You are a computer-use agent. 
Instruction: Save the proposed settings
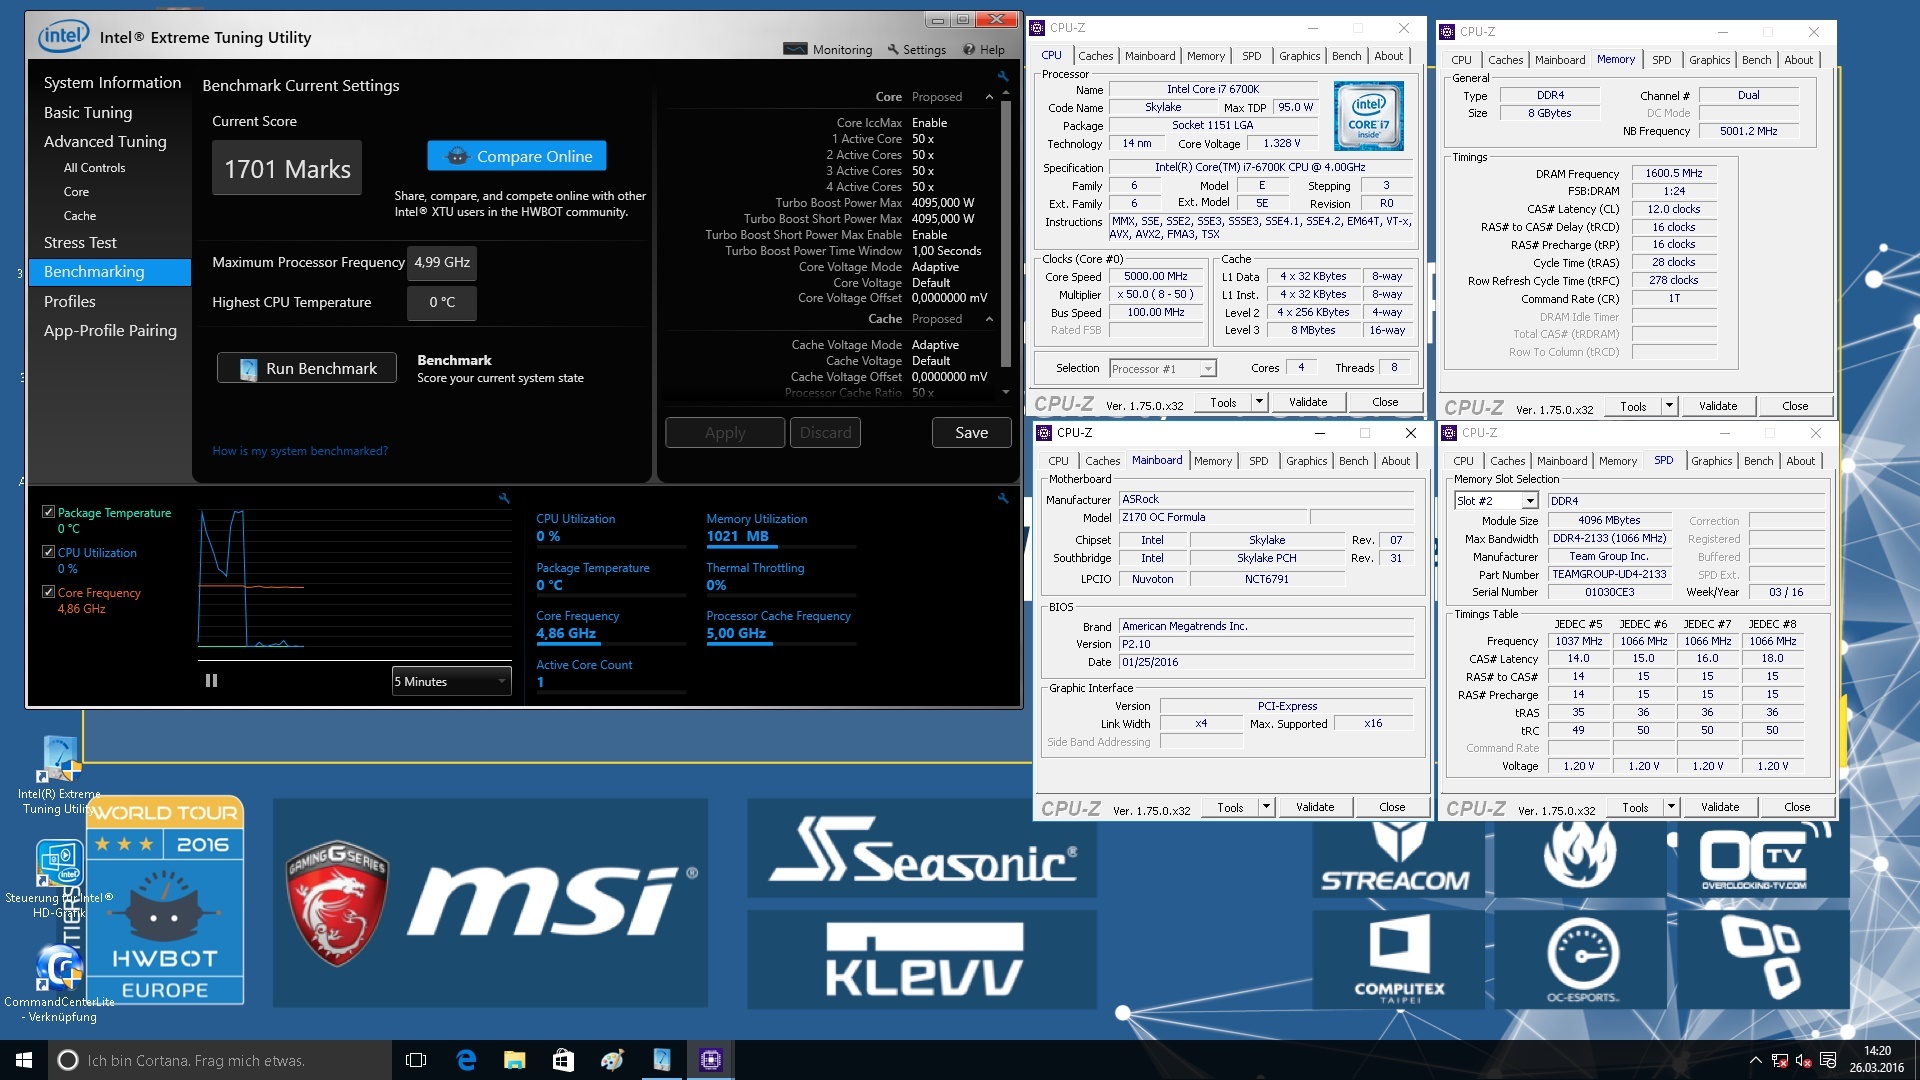pos(971,432)
